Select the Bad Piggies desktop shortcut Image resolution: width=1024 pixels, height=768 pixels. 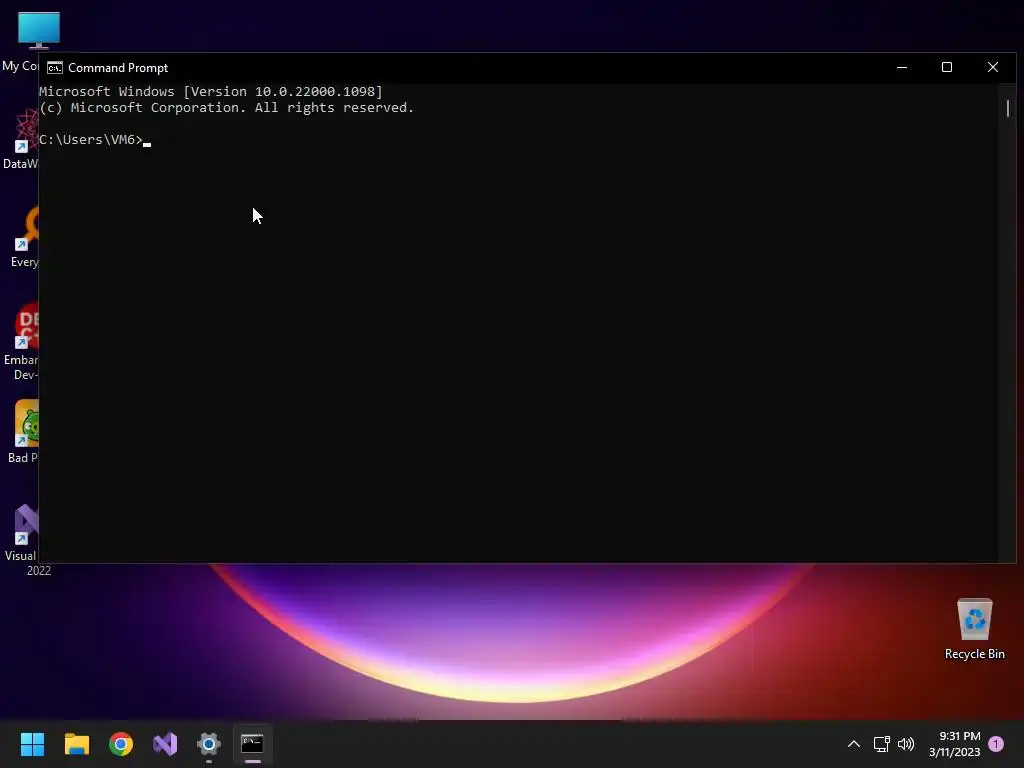click(x=24, y=432)
